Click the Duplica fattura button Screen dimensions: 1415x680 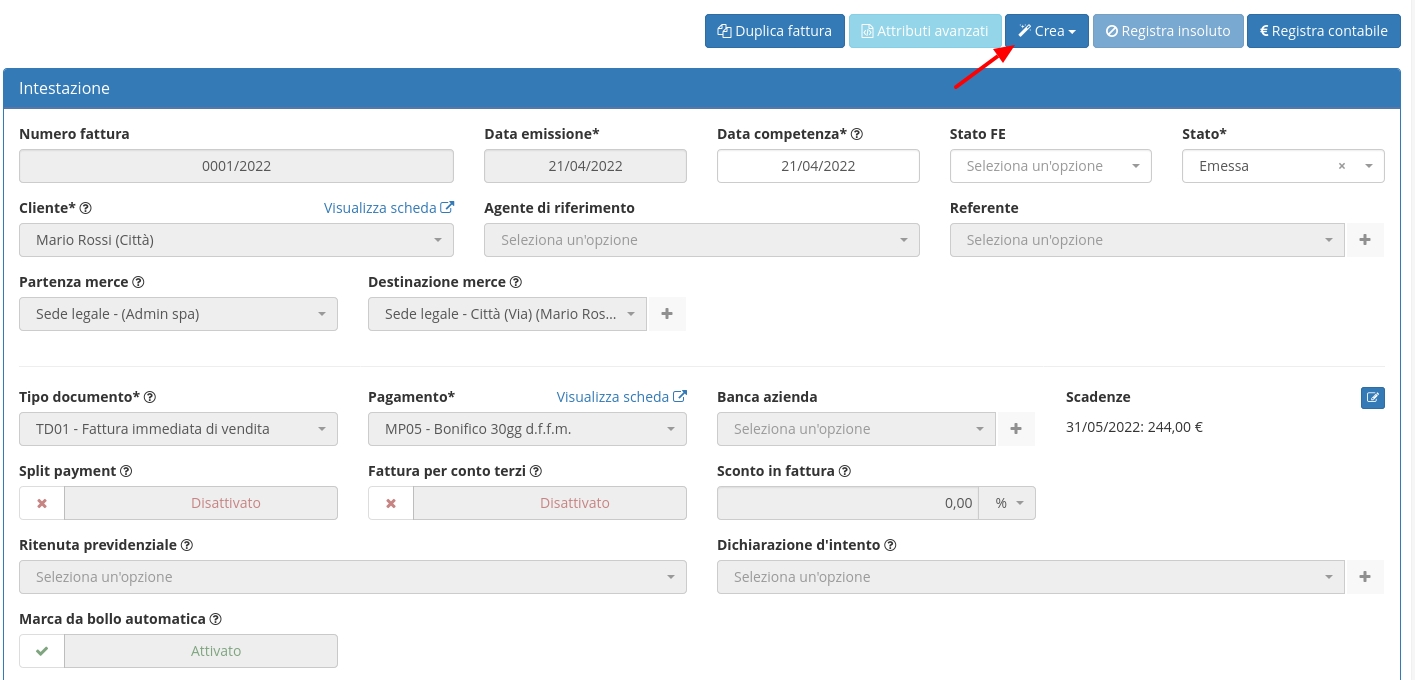tap(774, 31)
